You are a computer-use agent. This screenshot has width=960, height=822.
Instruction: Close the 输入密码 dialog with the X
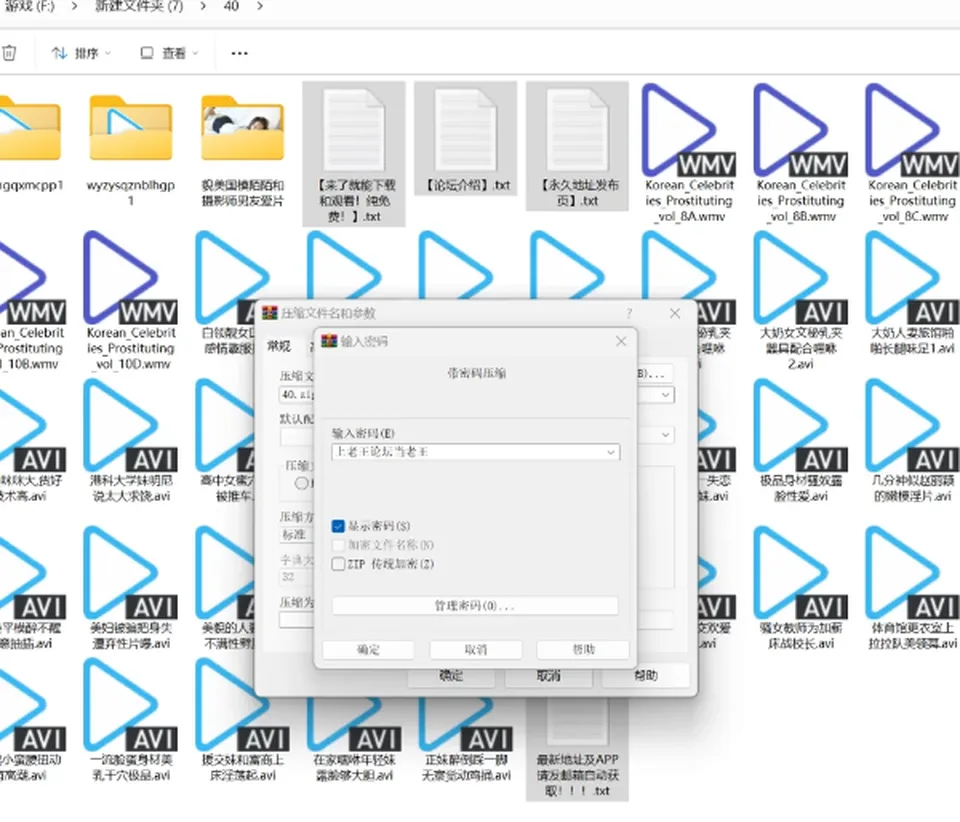coord(621,341)
